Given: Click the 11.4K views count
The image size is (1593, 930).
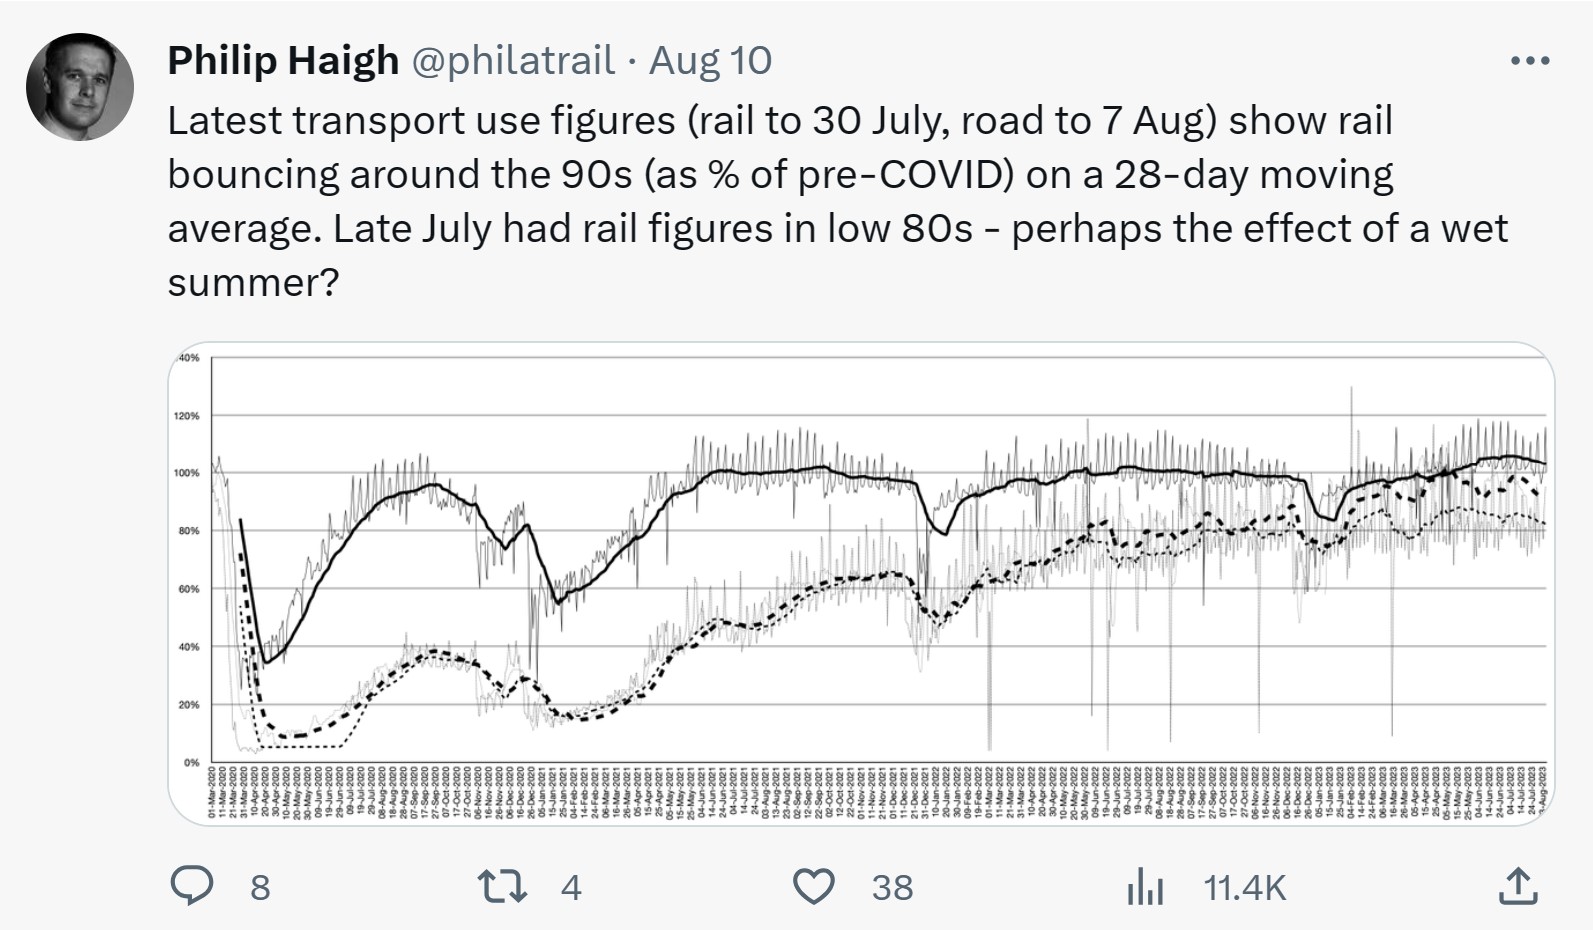Looking at the screenshot, I should 1244,887.
